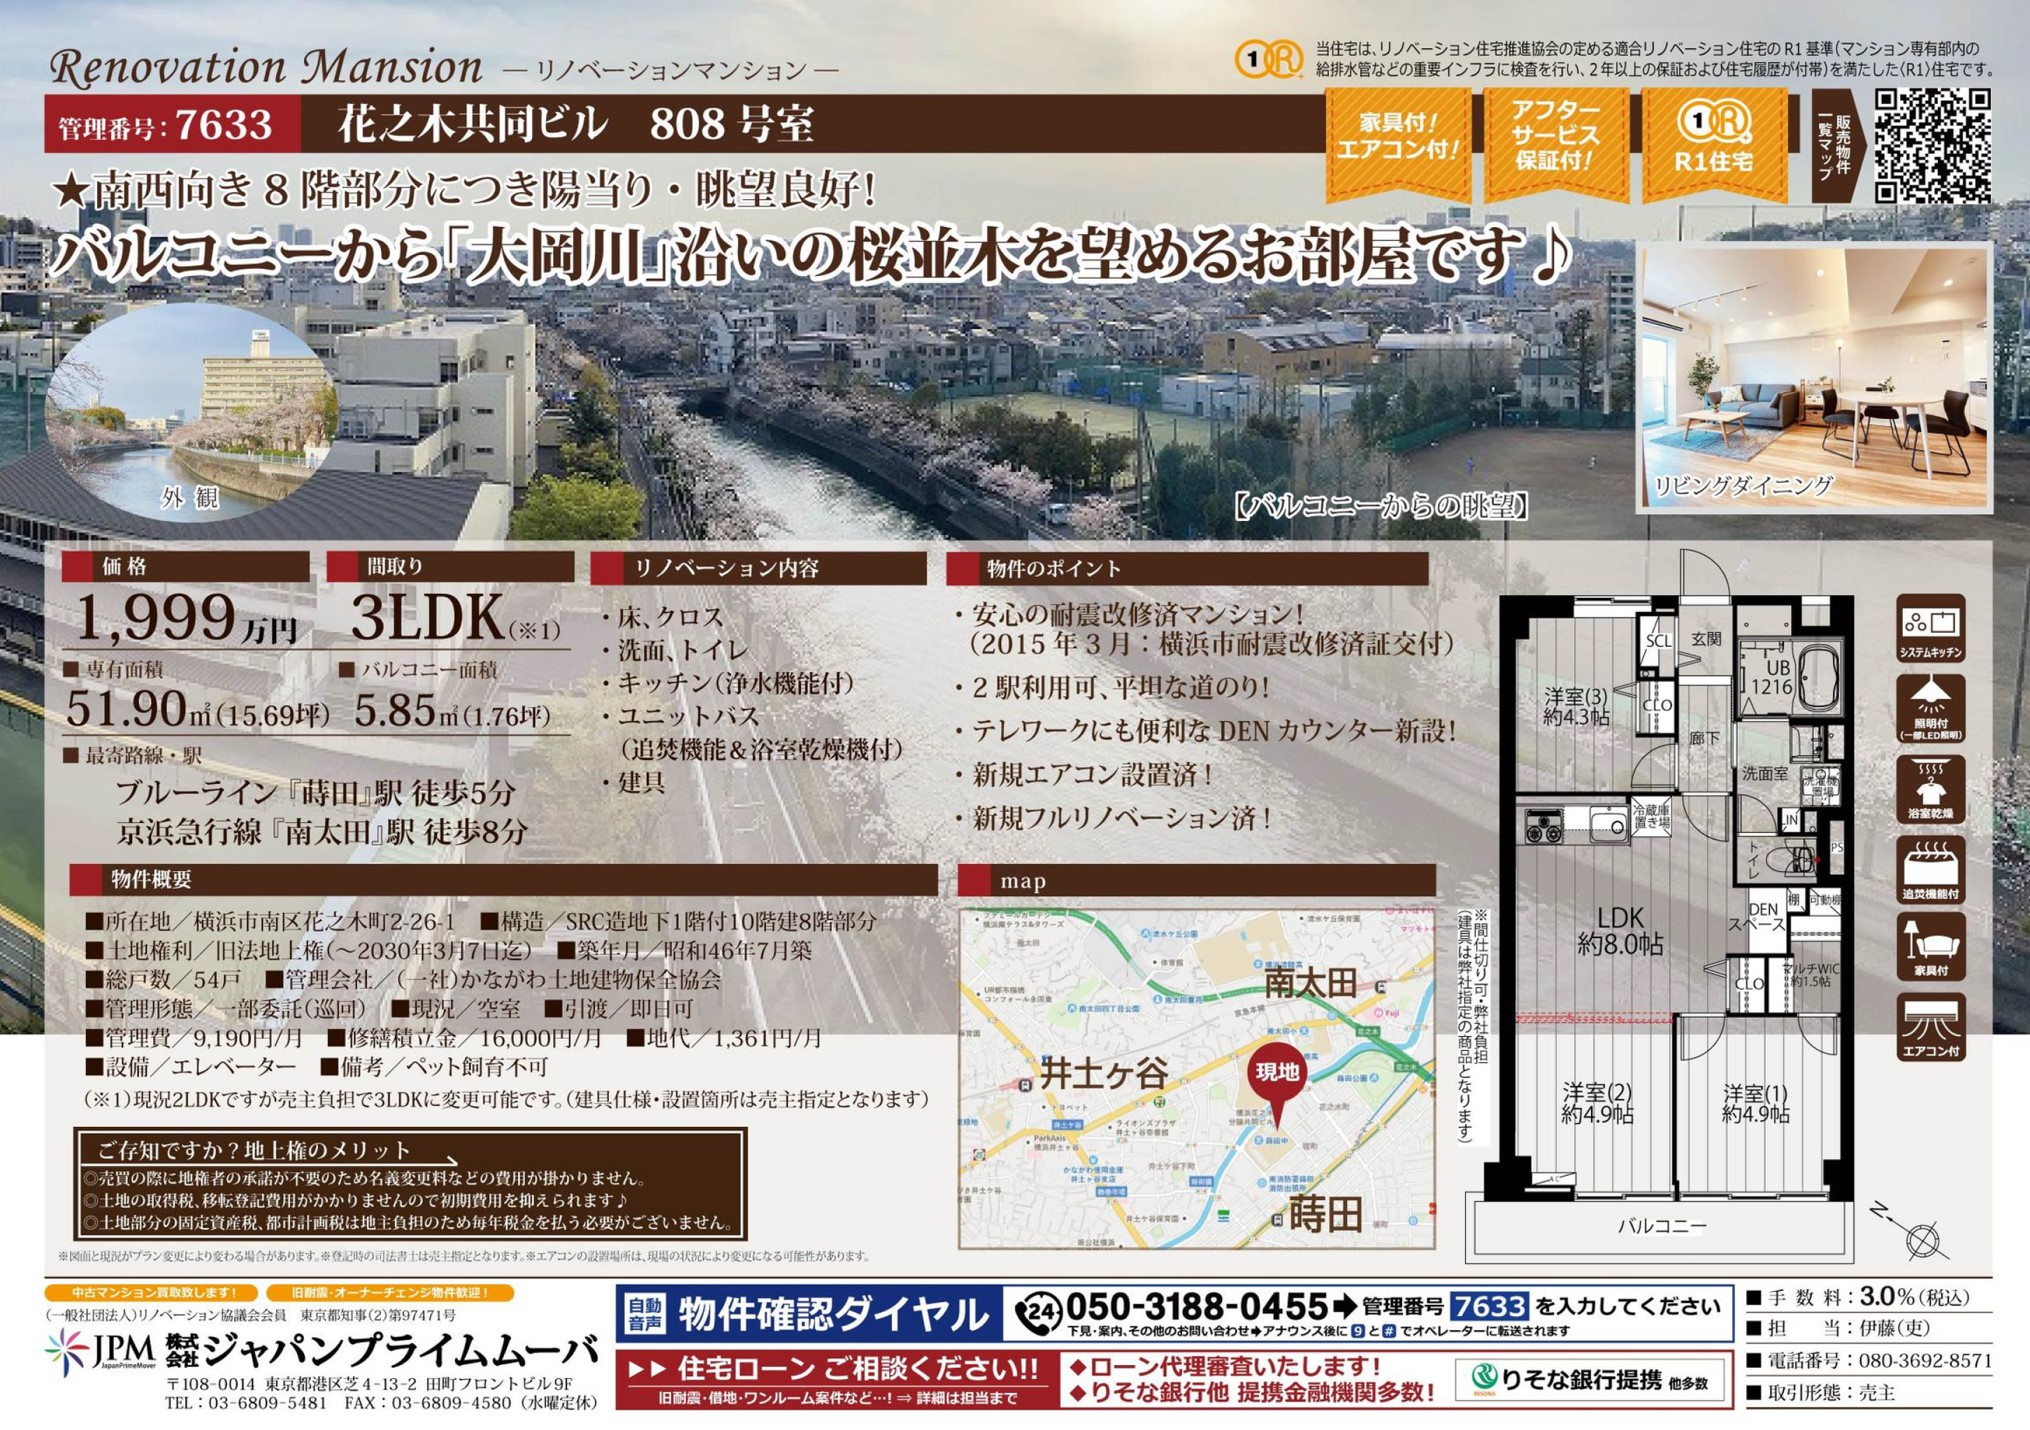Click the LED lighting feature icon
Viewport: 2030px width, 1430px height.
(x=1929, y=707)
